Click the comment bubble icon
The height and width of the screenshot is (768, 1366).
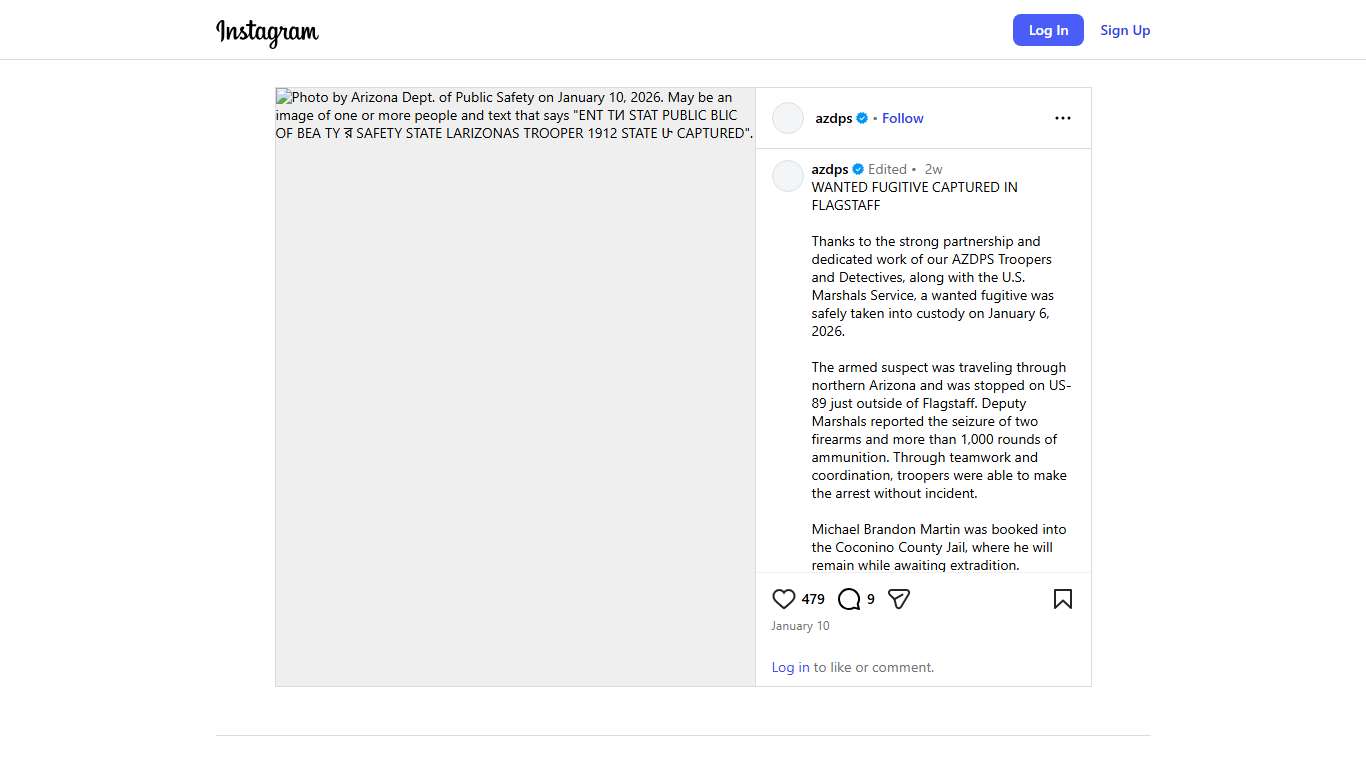point(849,599)
